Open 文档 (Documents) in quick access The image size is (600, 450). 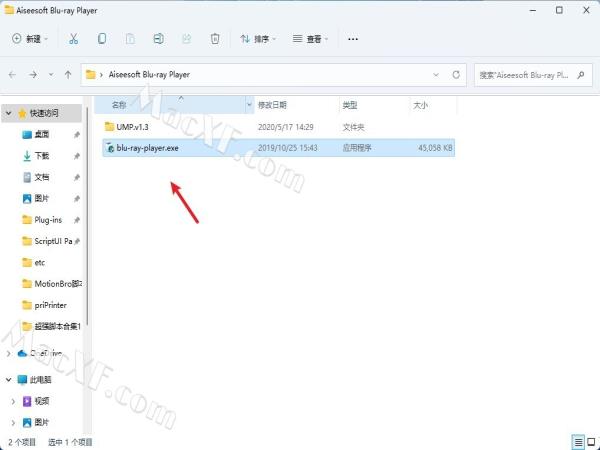[42, 177]
